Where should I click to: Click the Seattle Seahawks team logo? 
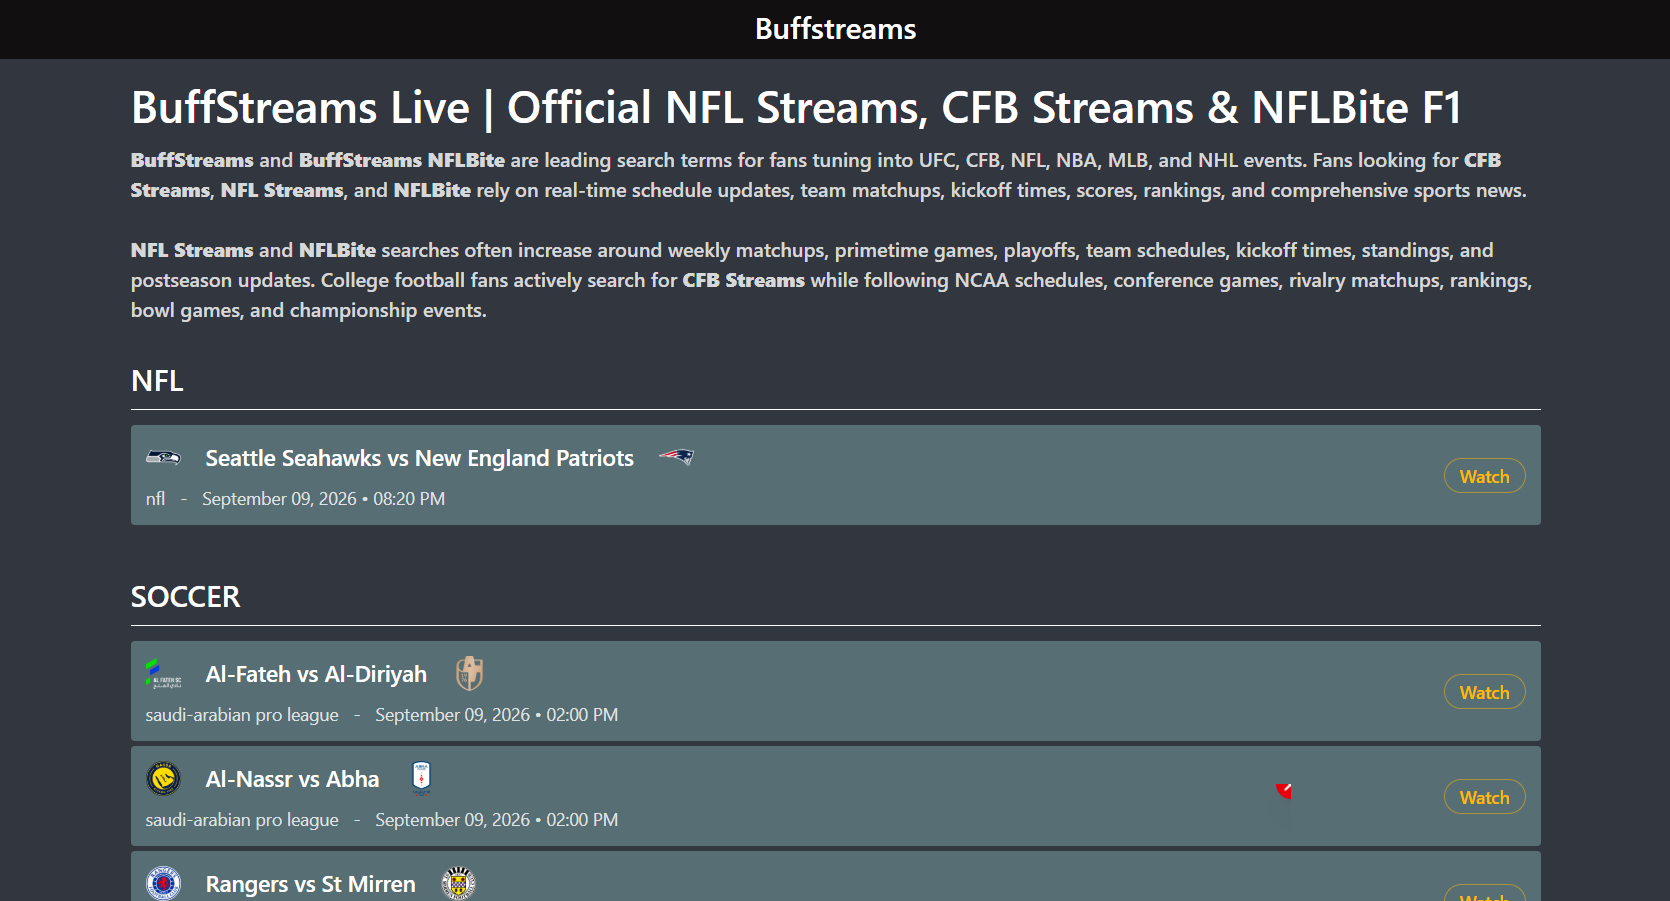164,458
